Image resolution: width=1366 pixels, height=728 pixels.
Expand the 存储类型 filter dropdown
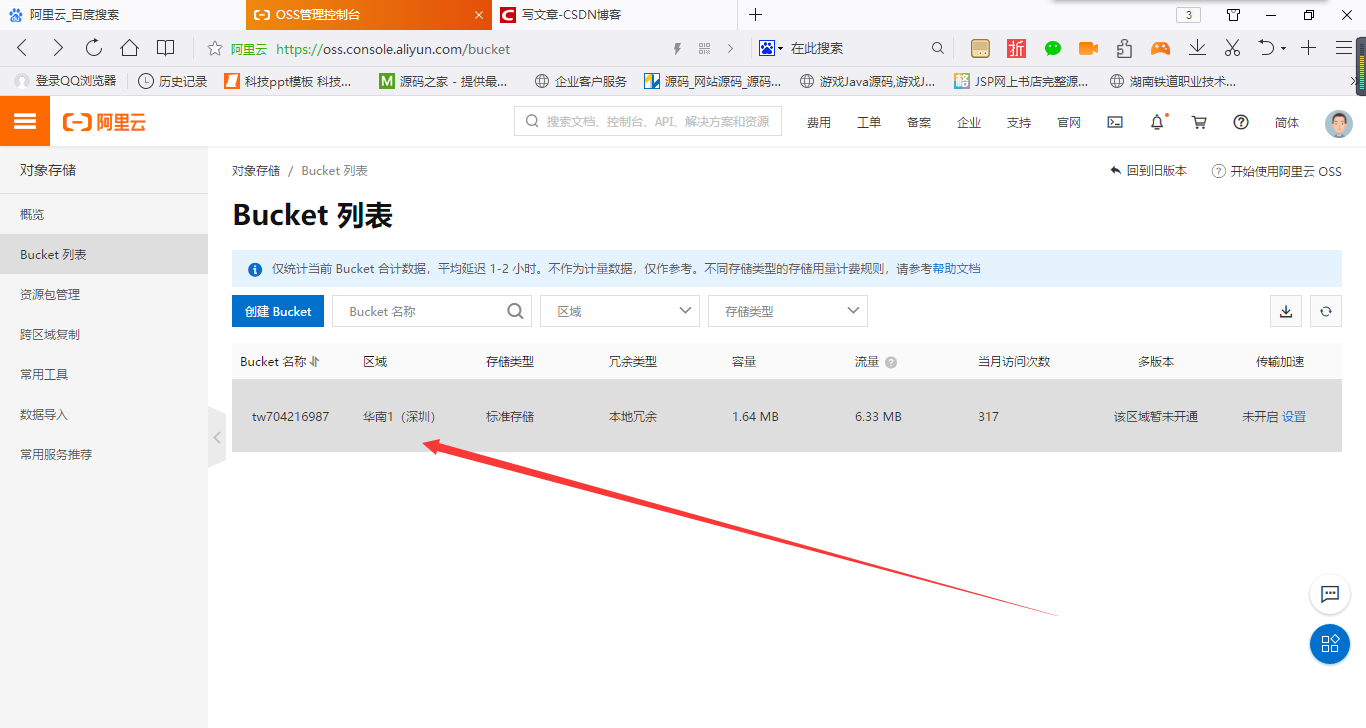click(787, 310)
